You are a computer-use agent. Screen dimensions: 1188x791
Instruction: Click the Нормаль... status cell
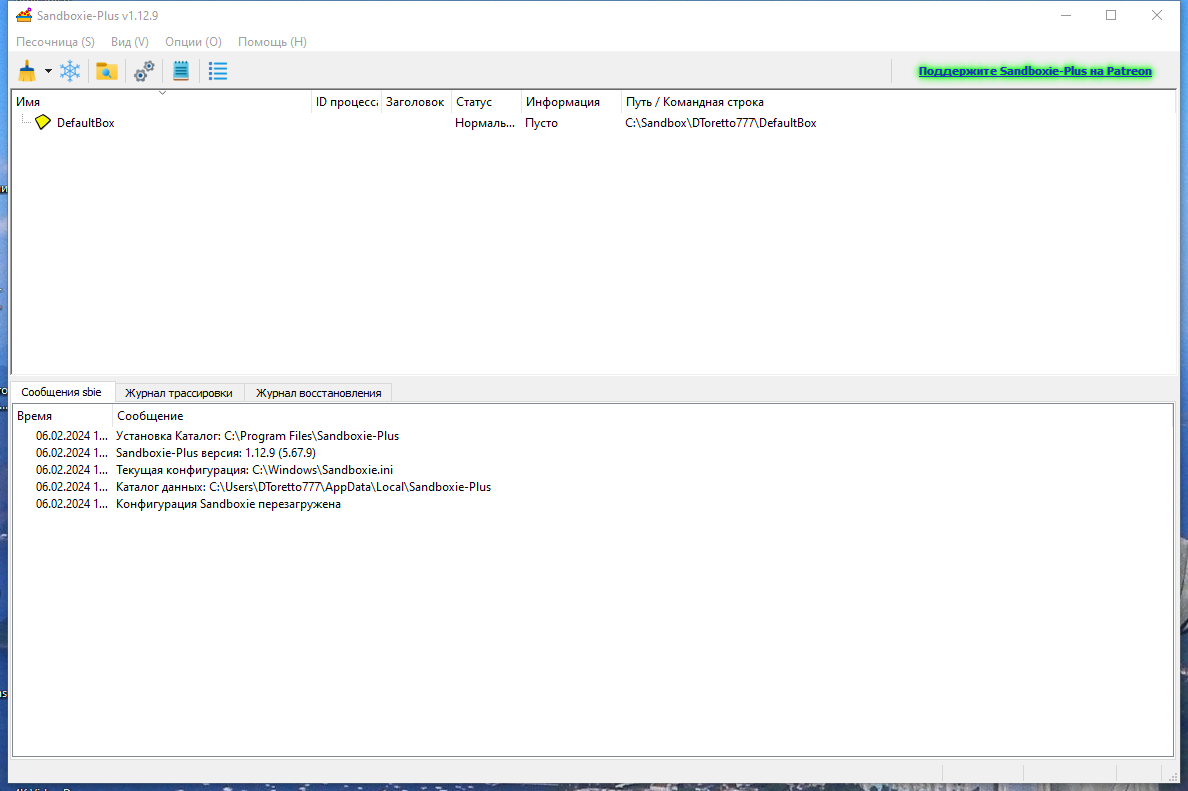485,123
